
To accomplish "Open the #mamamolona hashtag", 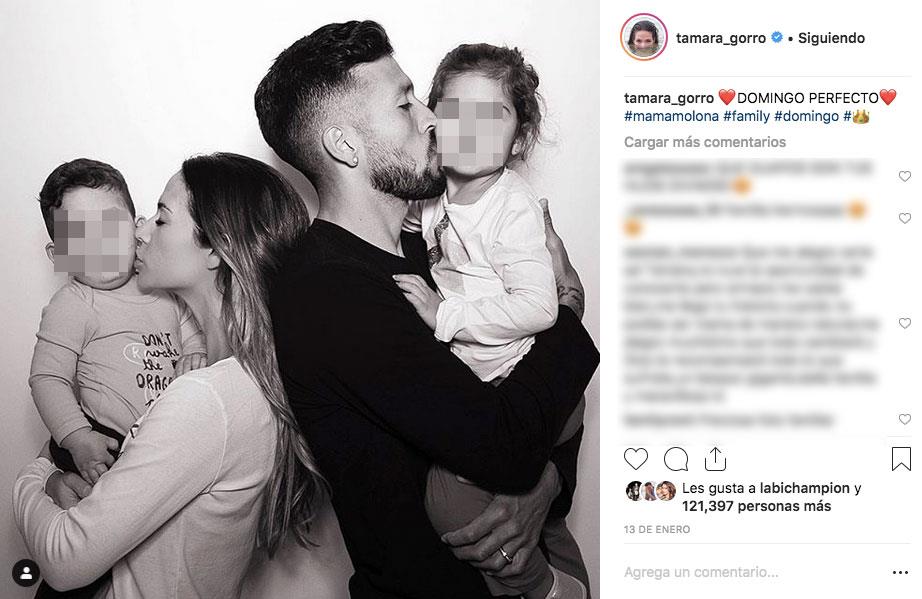I will (671, 116).
